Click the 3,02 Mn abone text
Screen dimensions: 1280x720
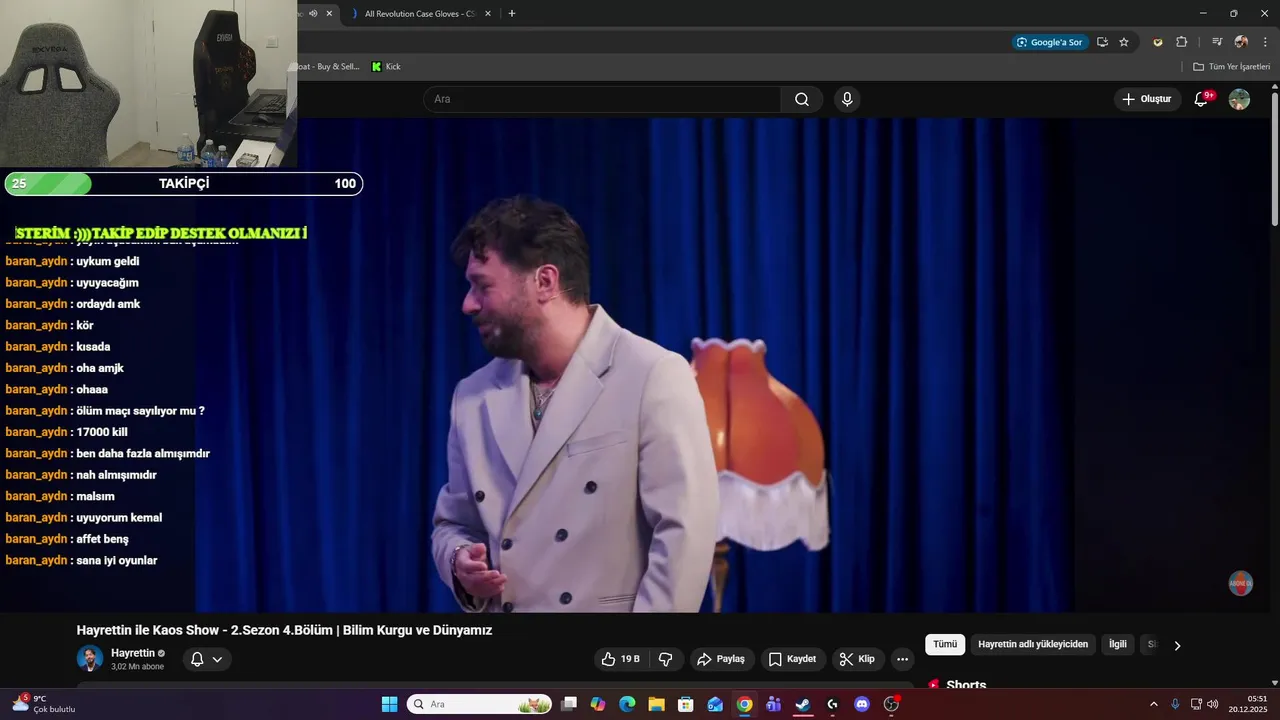137,667
